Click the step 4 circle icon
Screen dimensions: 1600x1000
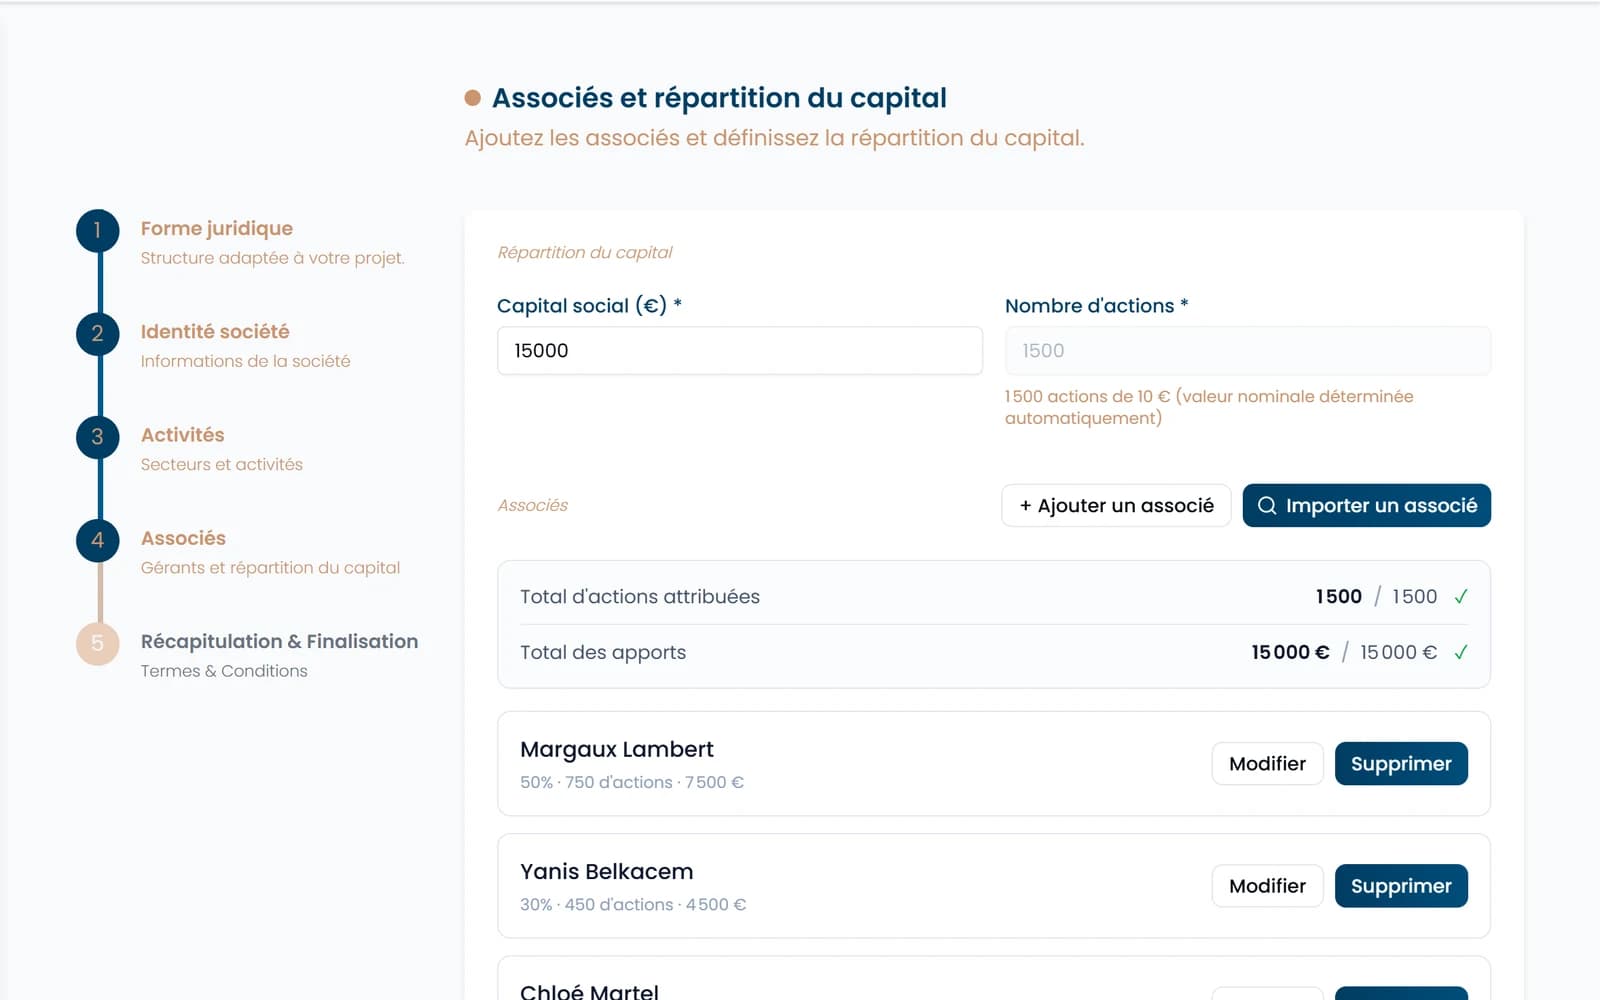click(x=98, y=541)
